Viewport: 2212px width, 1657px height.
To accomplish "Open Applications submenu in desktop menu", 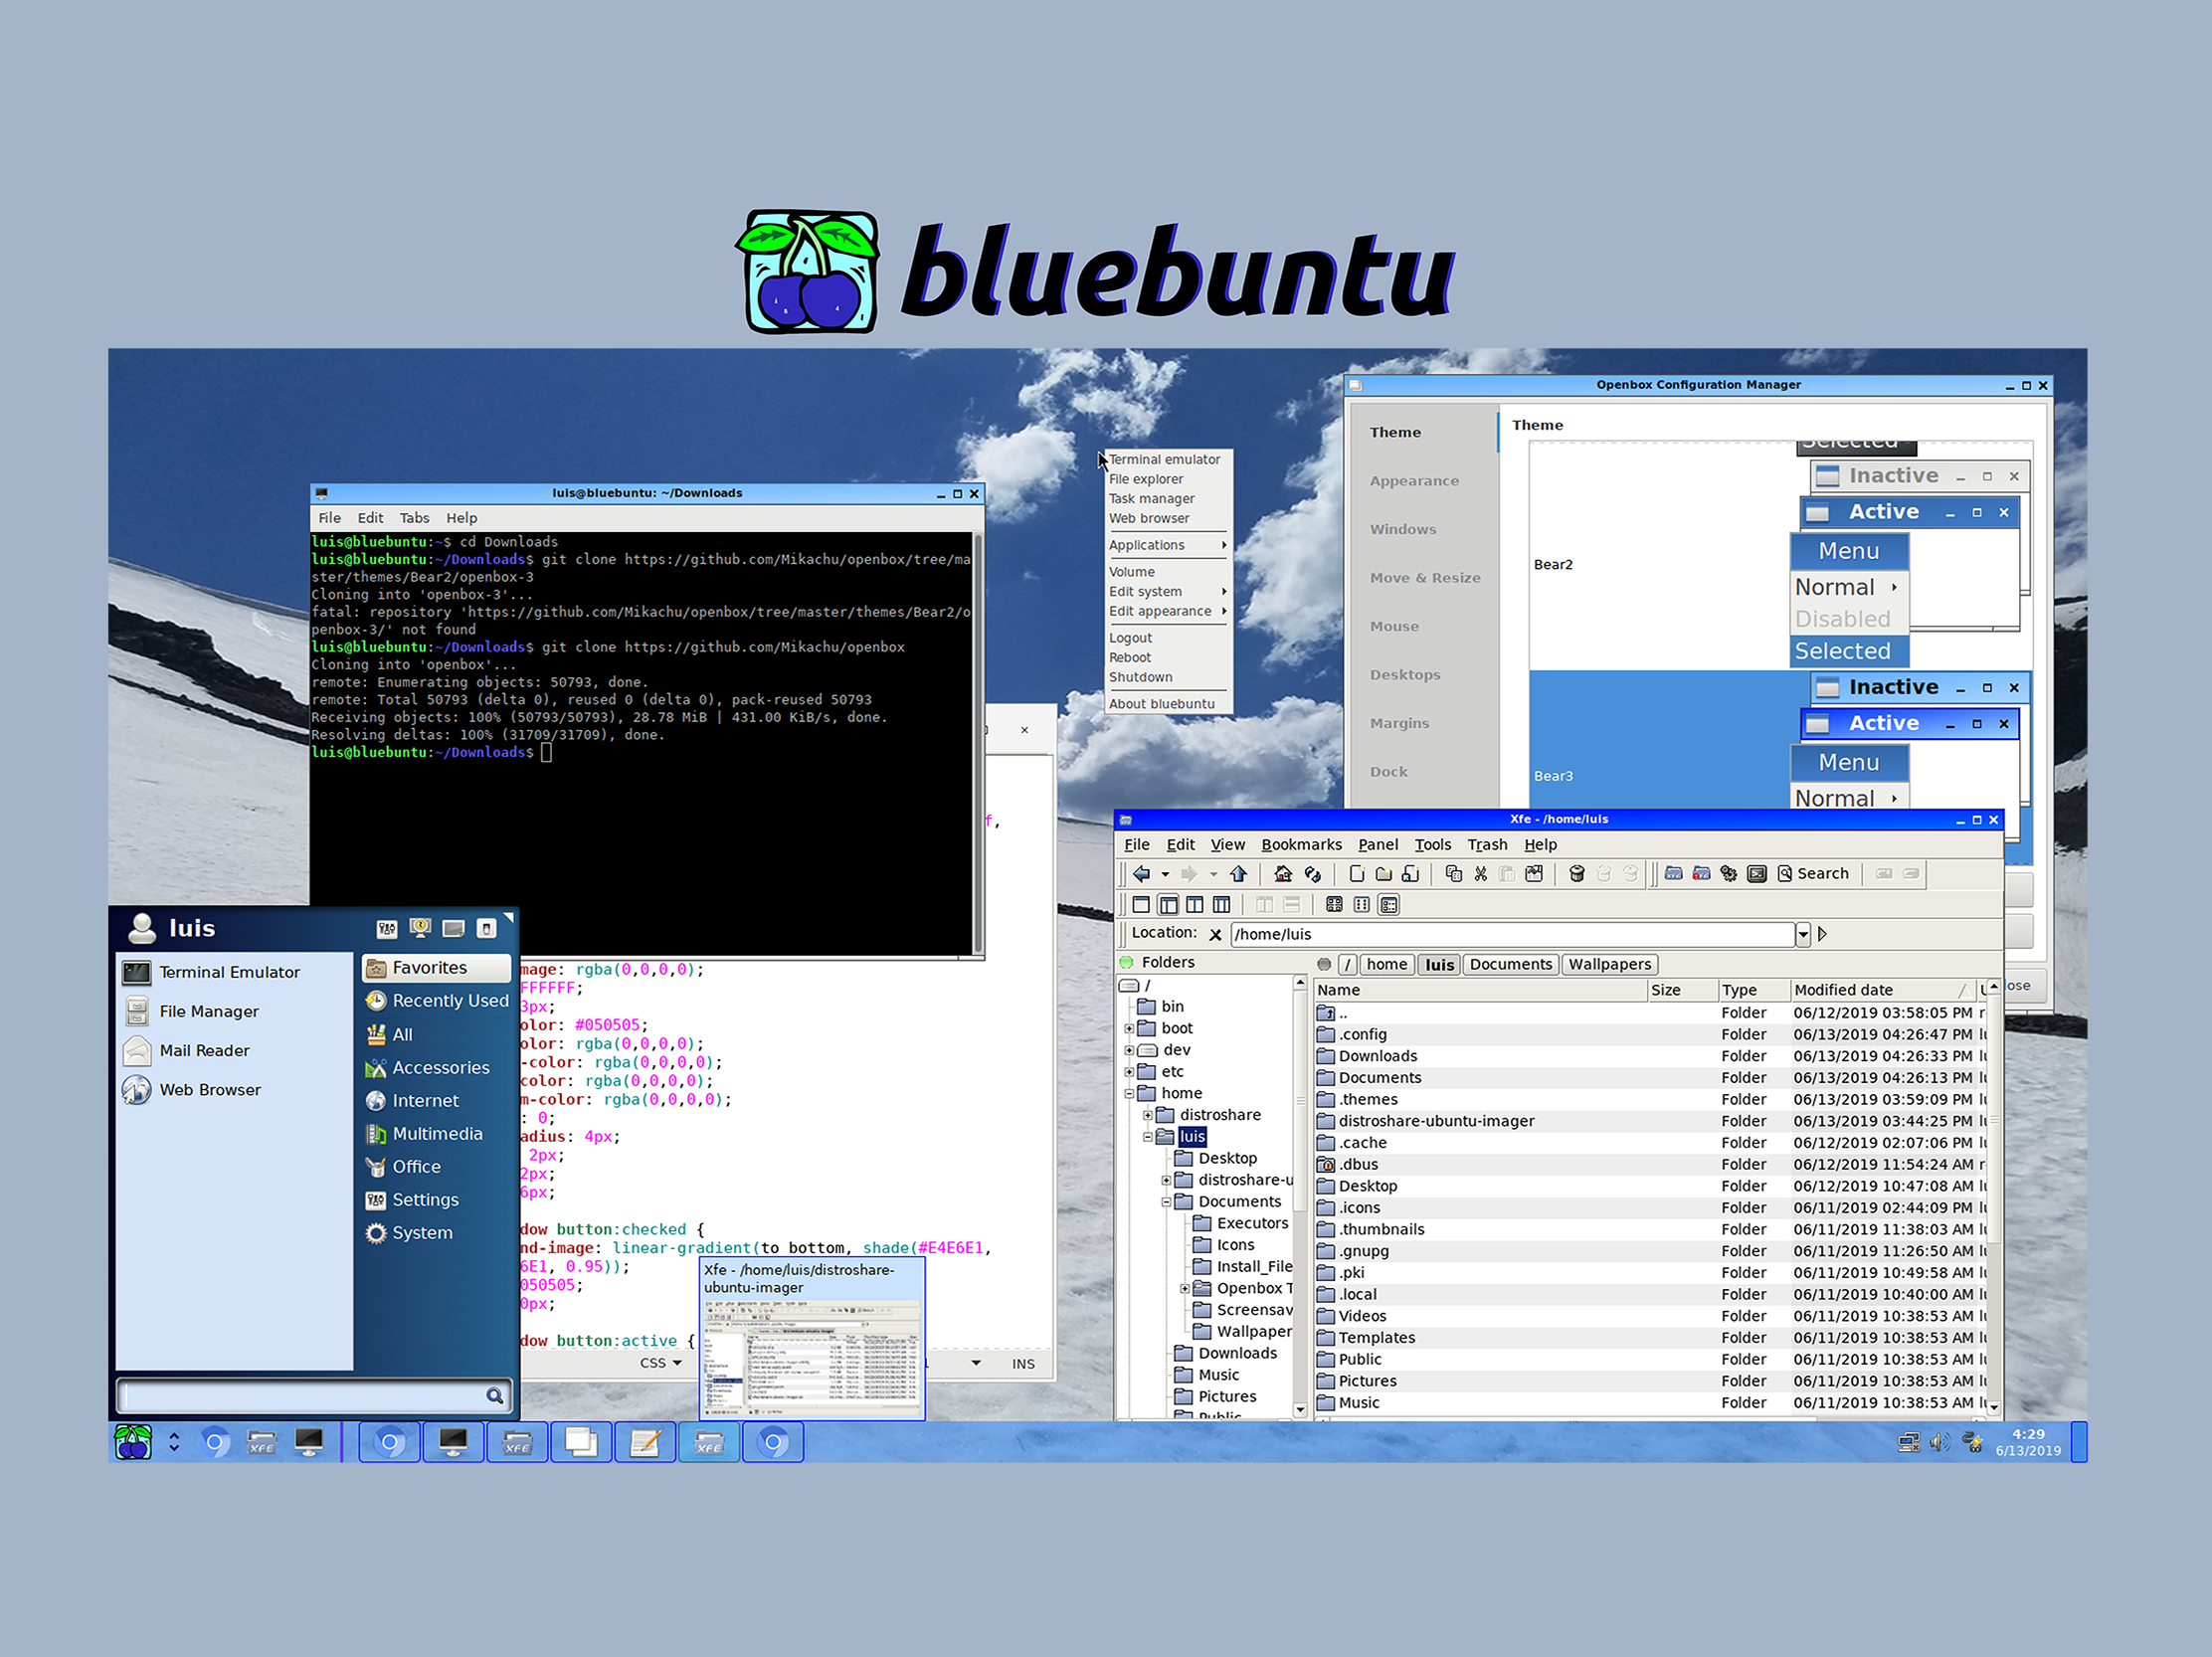I will click(1166, 545).
